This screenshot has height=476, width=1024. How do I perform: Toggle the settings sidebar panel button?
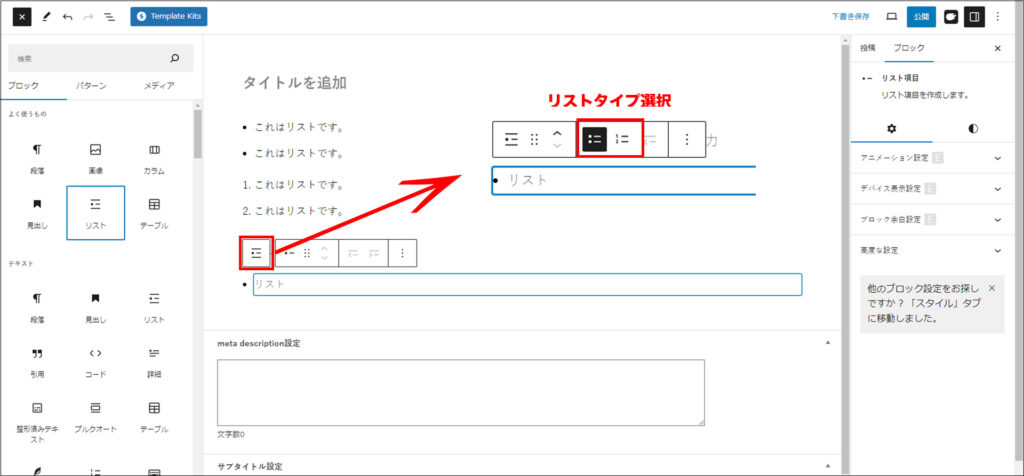coord(973,17)
